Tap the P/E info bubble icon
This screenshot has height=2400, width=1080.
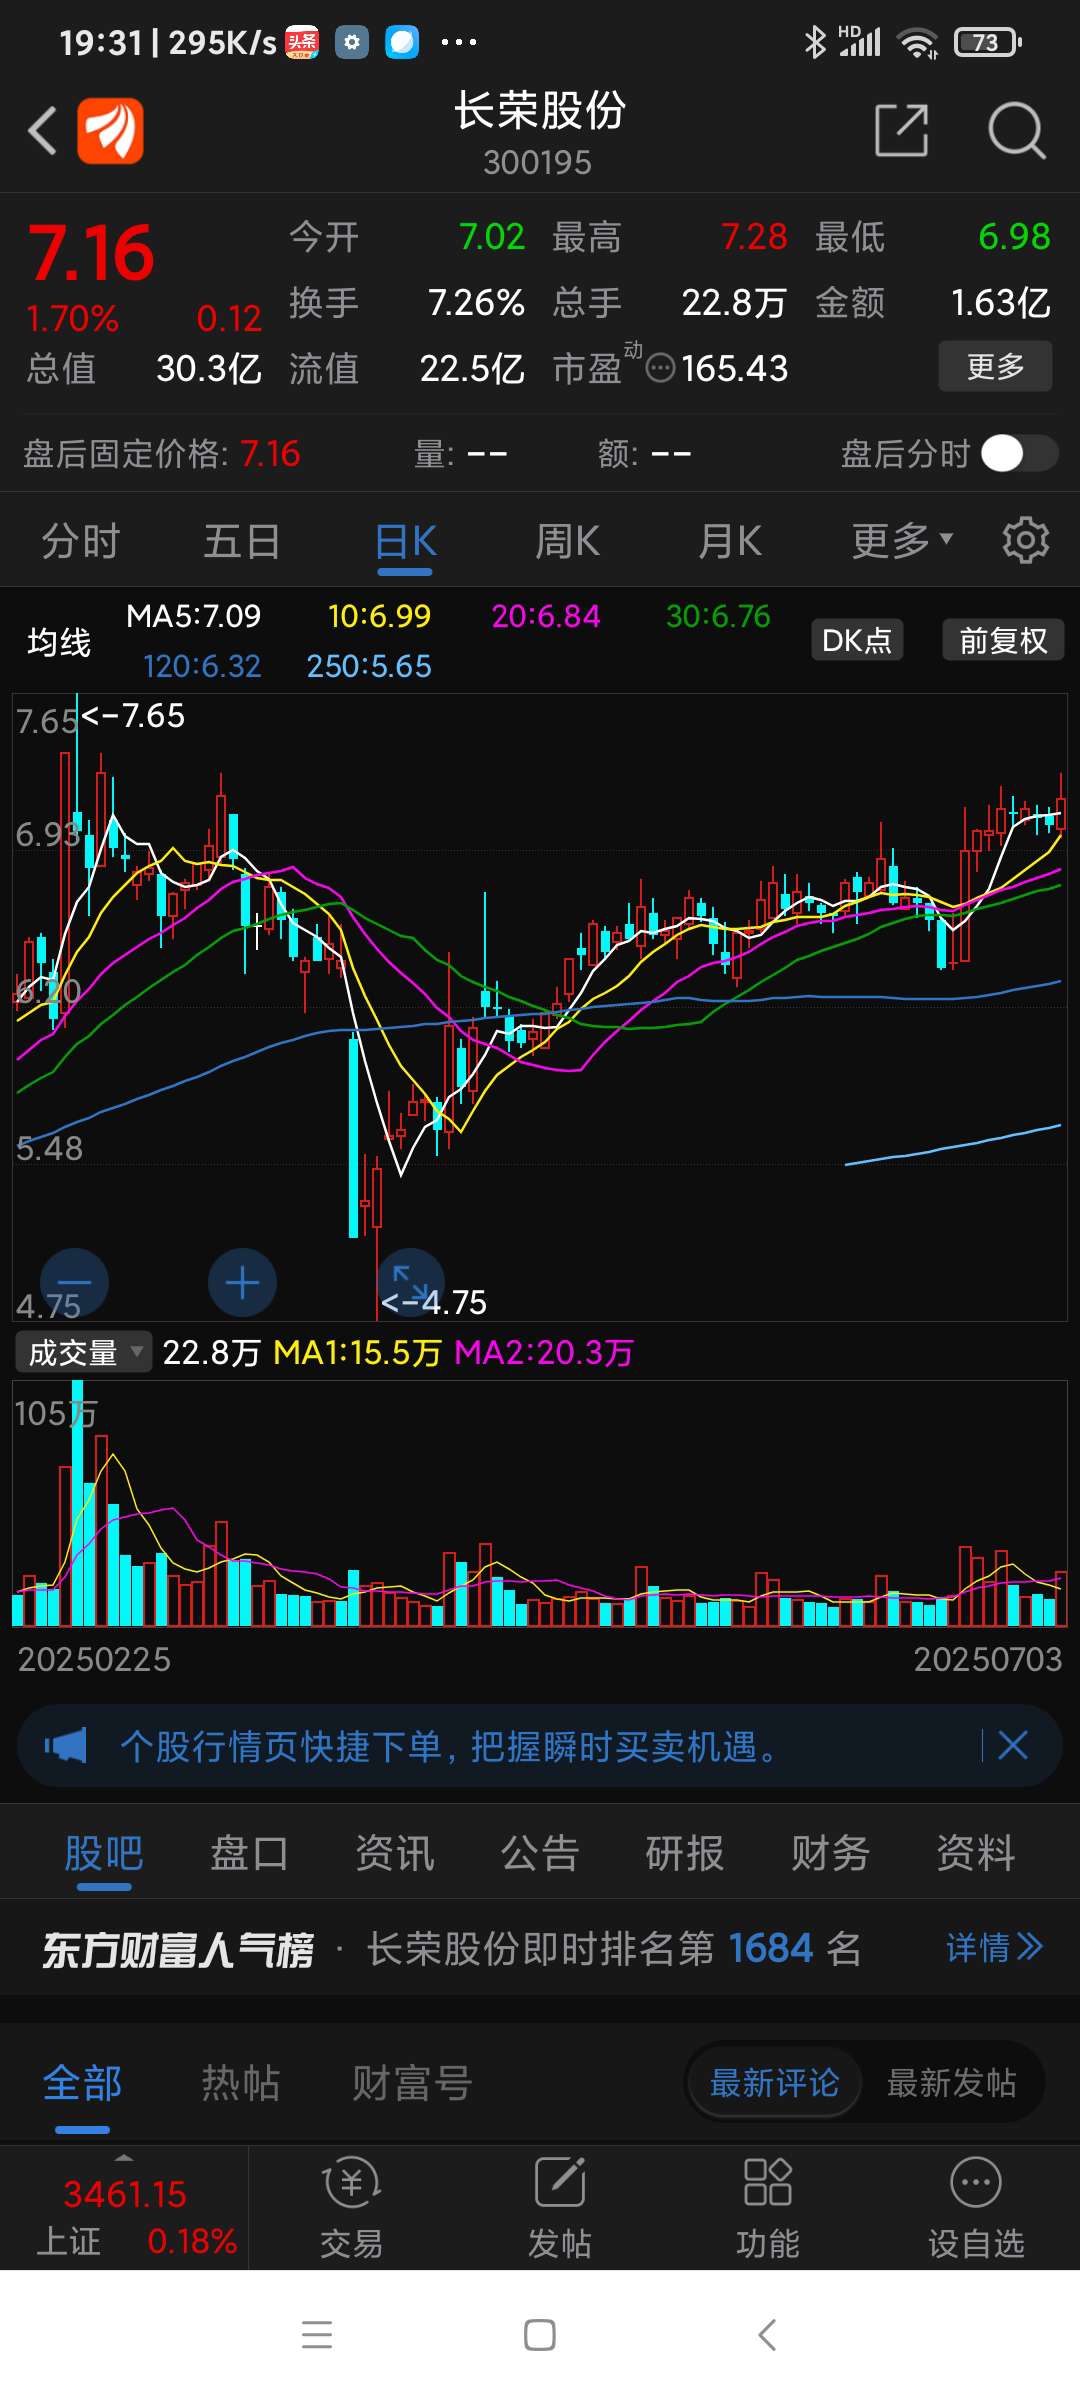661,369
